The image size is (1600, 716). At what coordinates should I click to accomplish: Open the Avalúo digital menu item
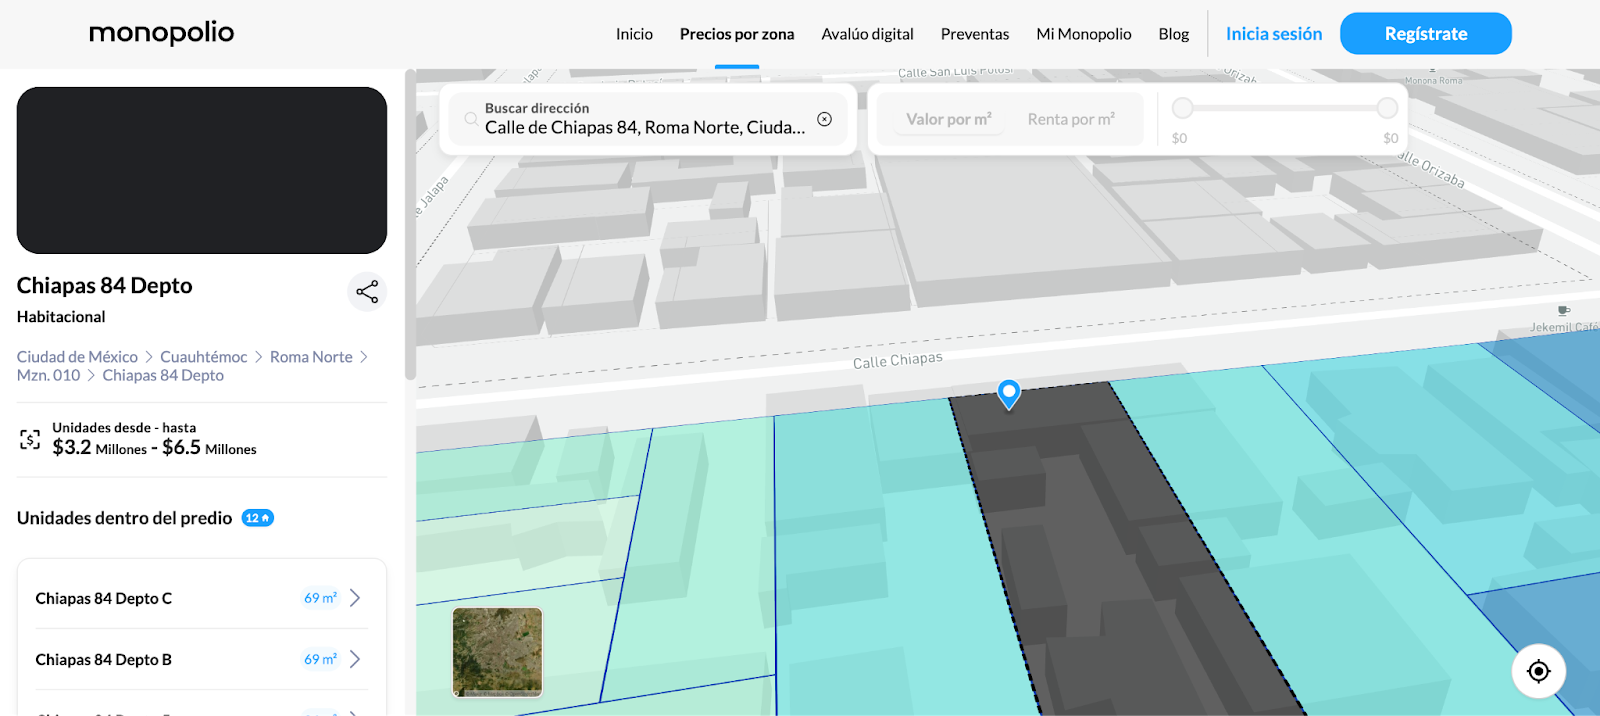[x=867, y=34]
